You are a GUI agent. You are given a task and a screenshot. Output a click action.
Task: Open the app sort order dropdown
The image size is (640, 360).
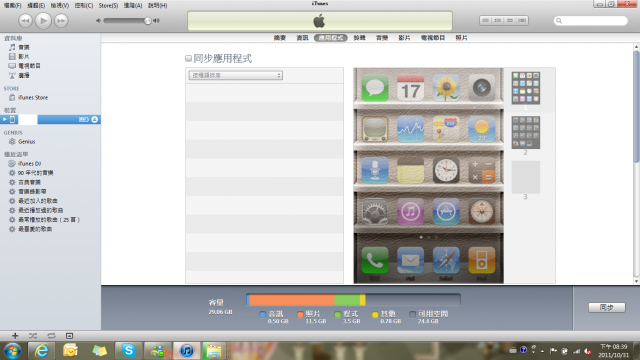236,76
